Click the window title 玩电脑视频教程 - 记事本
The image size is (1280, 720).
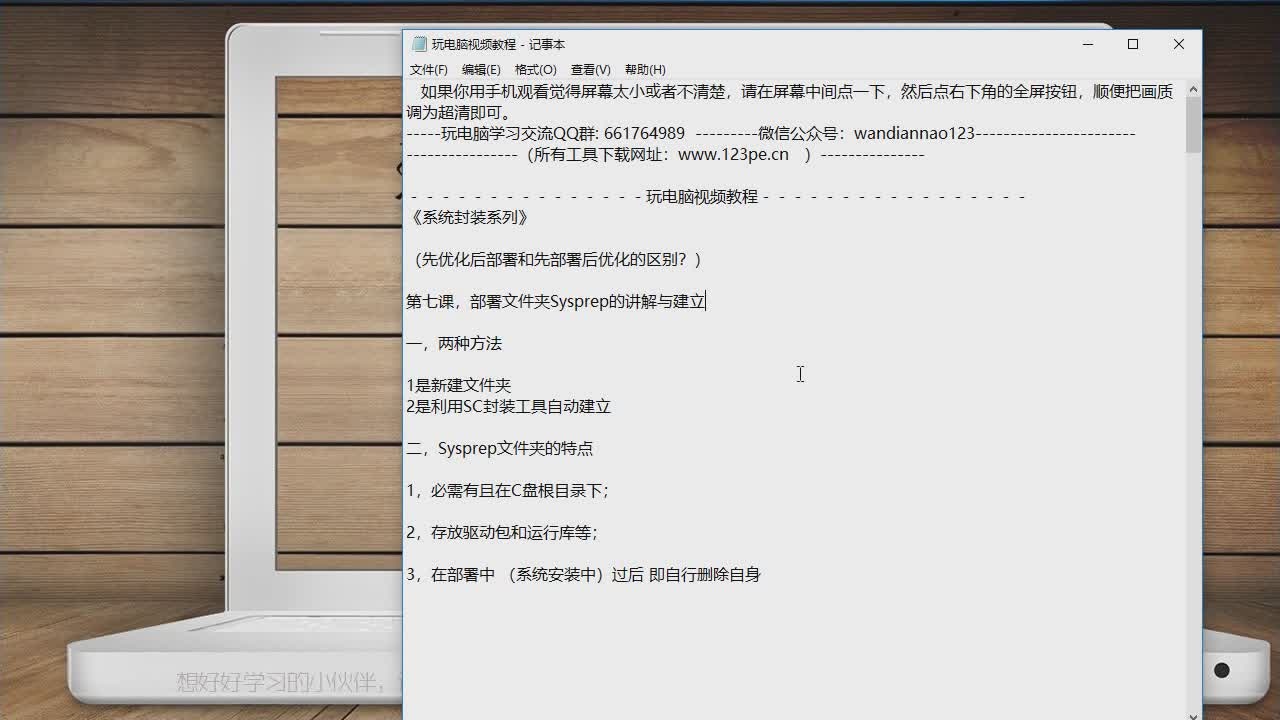pos(498,44)
